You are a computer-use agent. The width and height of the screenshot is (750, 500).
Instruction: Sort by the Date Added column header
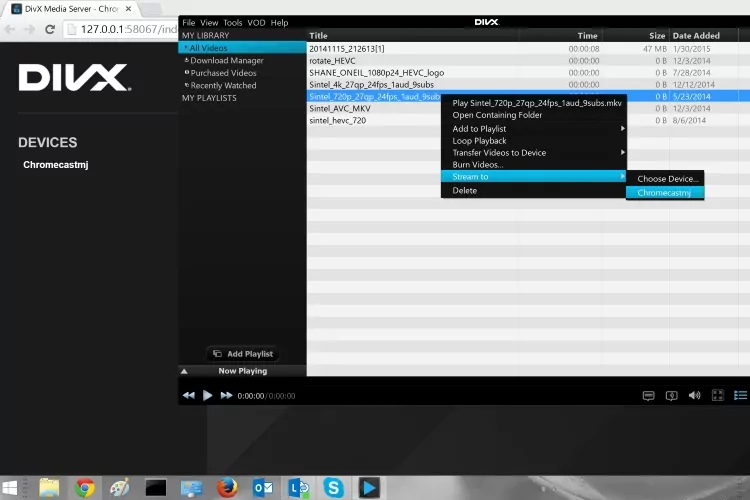703,35
